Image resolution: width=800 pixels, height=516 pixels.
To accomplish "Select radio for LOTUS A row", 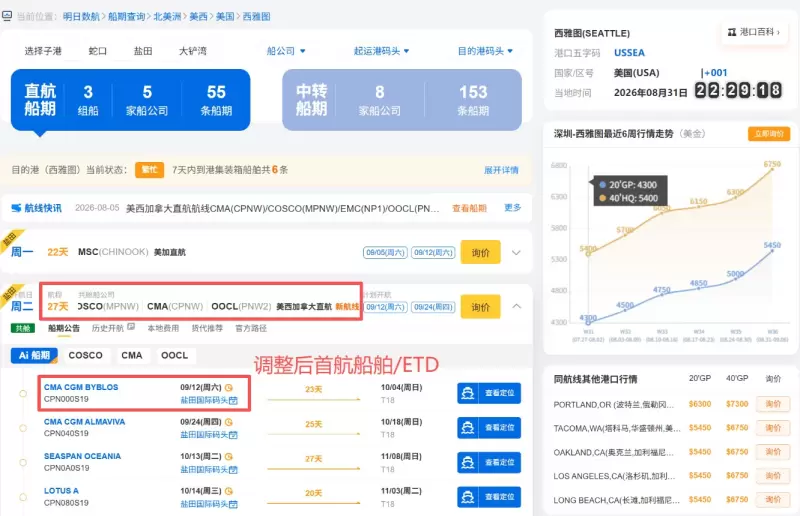I will click(x=23, y=497).
